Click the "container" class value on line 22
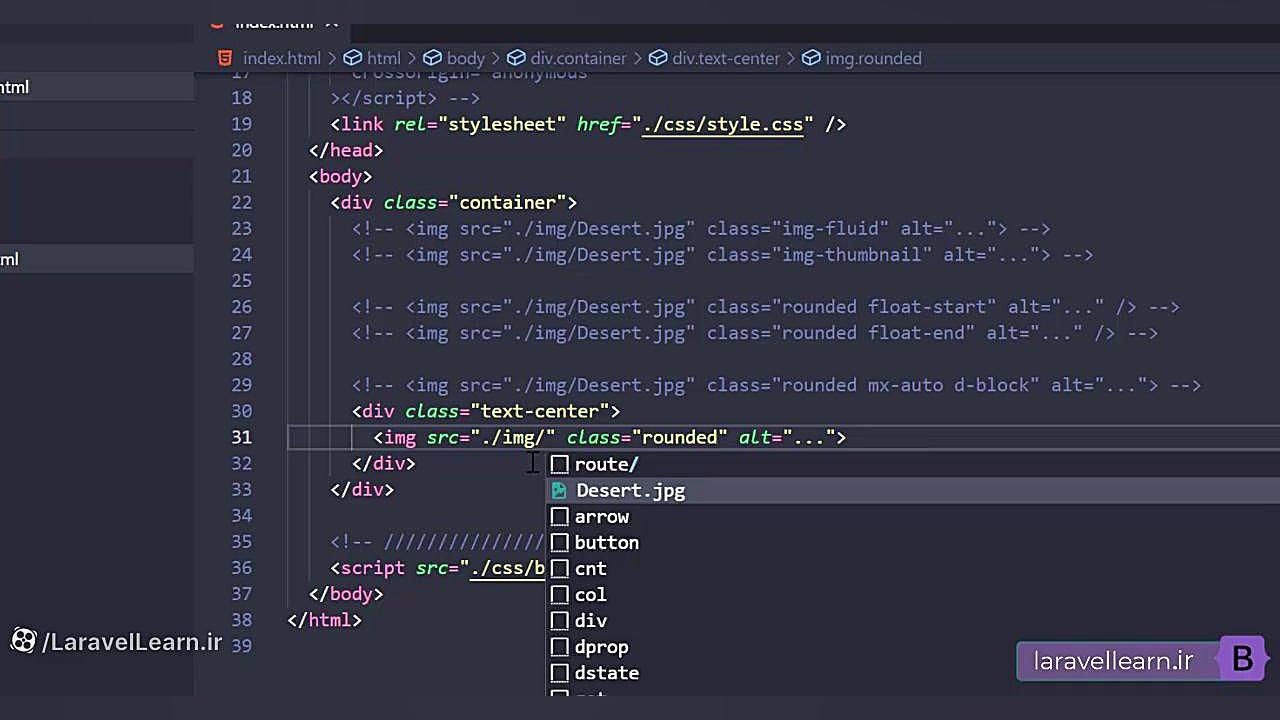 click(x=508, y=203)
